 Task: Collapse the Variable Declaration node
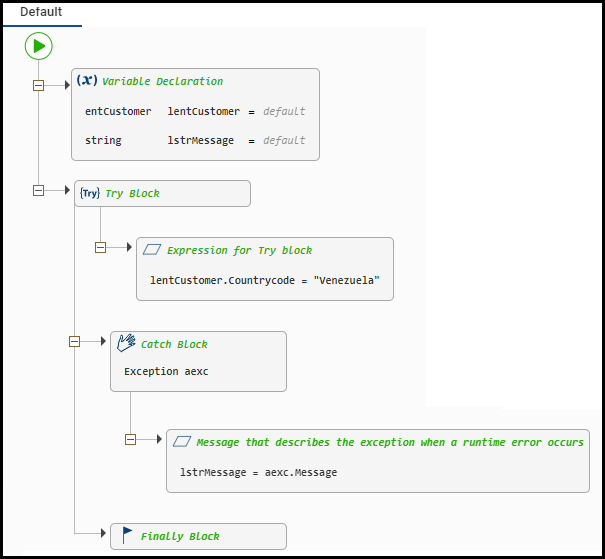pos(38,86)
